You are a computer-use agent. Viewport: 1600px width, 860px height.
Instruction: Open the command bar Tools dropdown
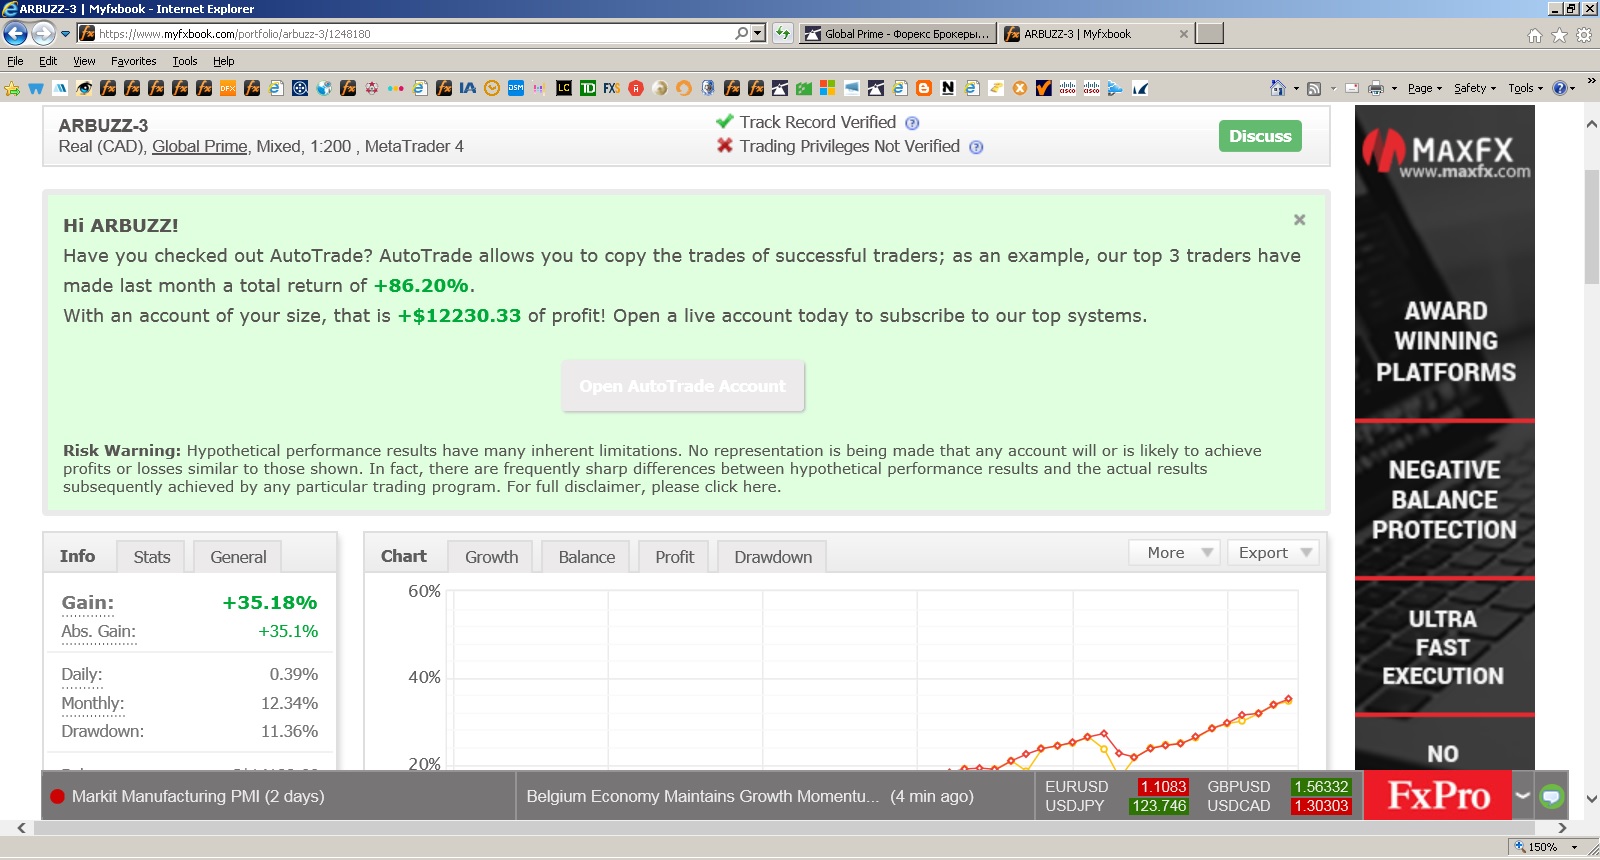1525,88
